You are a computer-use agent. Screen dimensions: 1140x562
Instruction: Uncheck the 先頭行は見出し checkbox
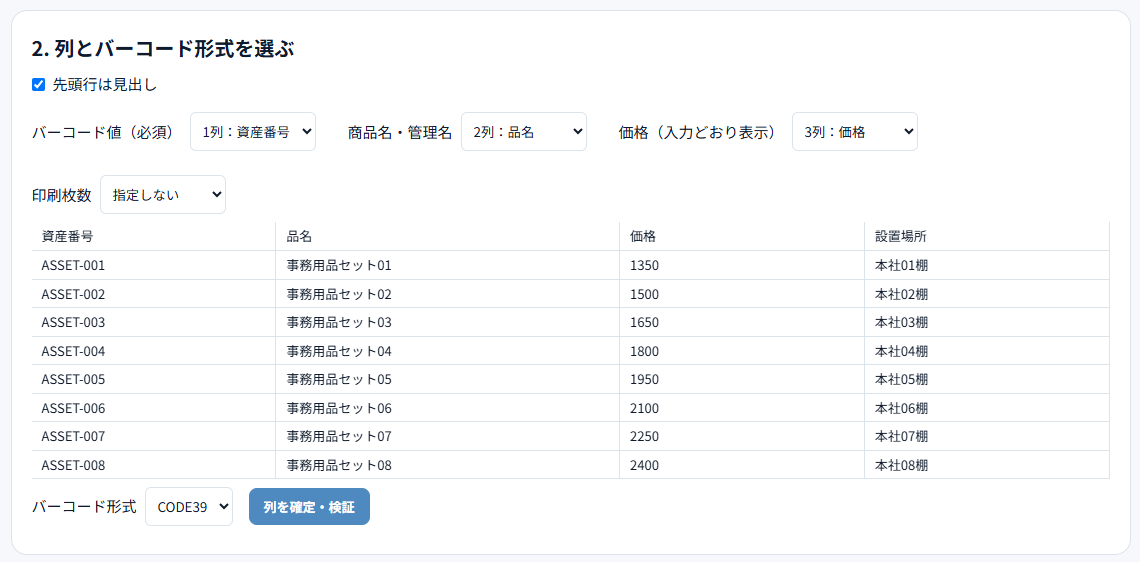click(39, 85)
